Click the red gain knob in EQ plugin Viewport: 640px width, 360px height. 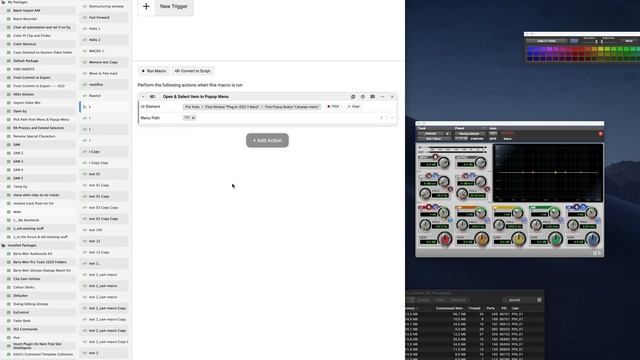click(445, 239)
